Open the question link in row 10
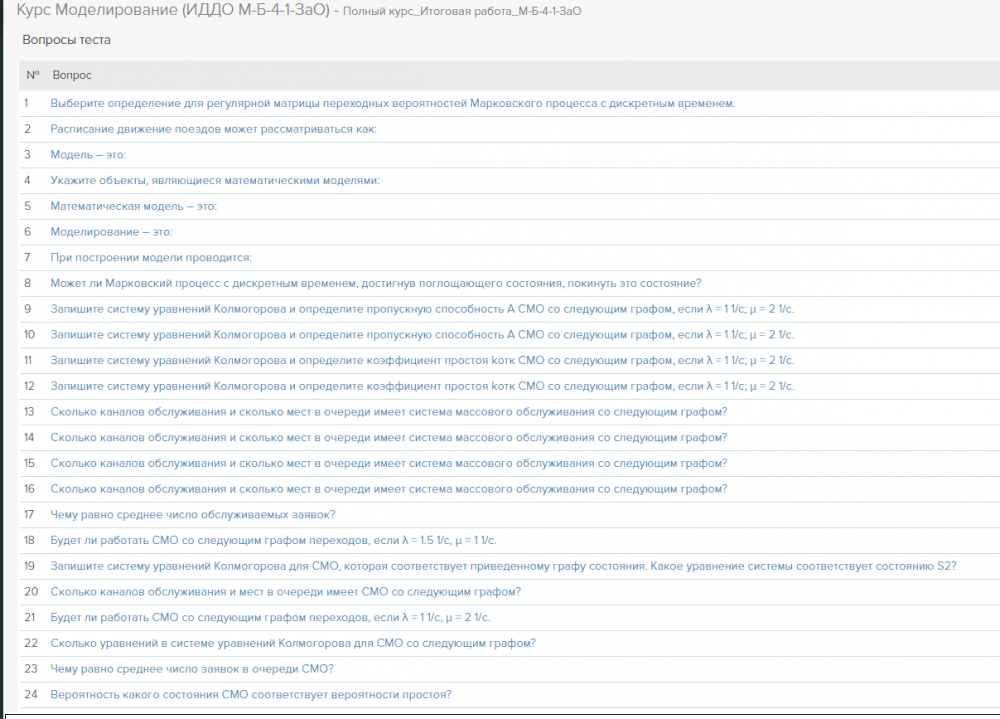 [422, 334]
